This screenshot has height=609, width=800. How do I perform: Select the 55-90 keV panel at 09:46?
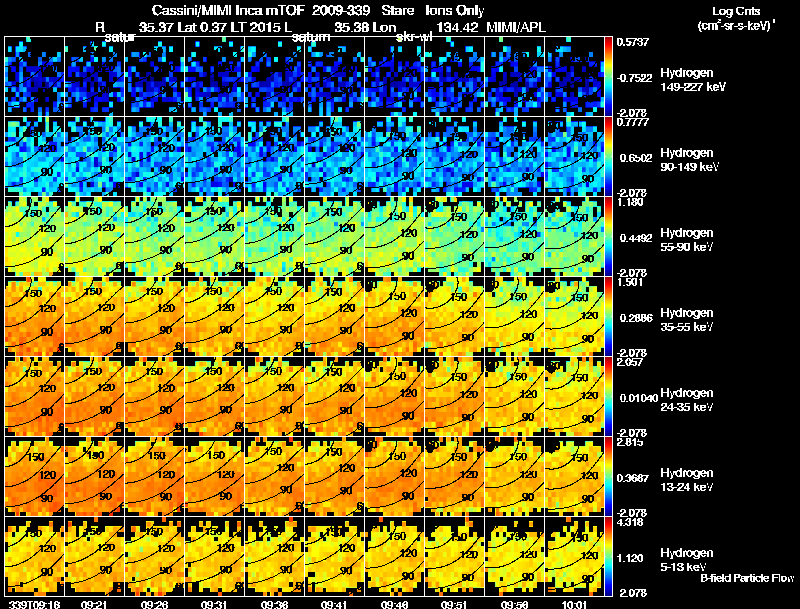coord(394,236)
